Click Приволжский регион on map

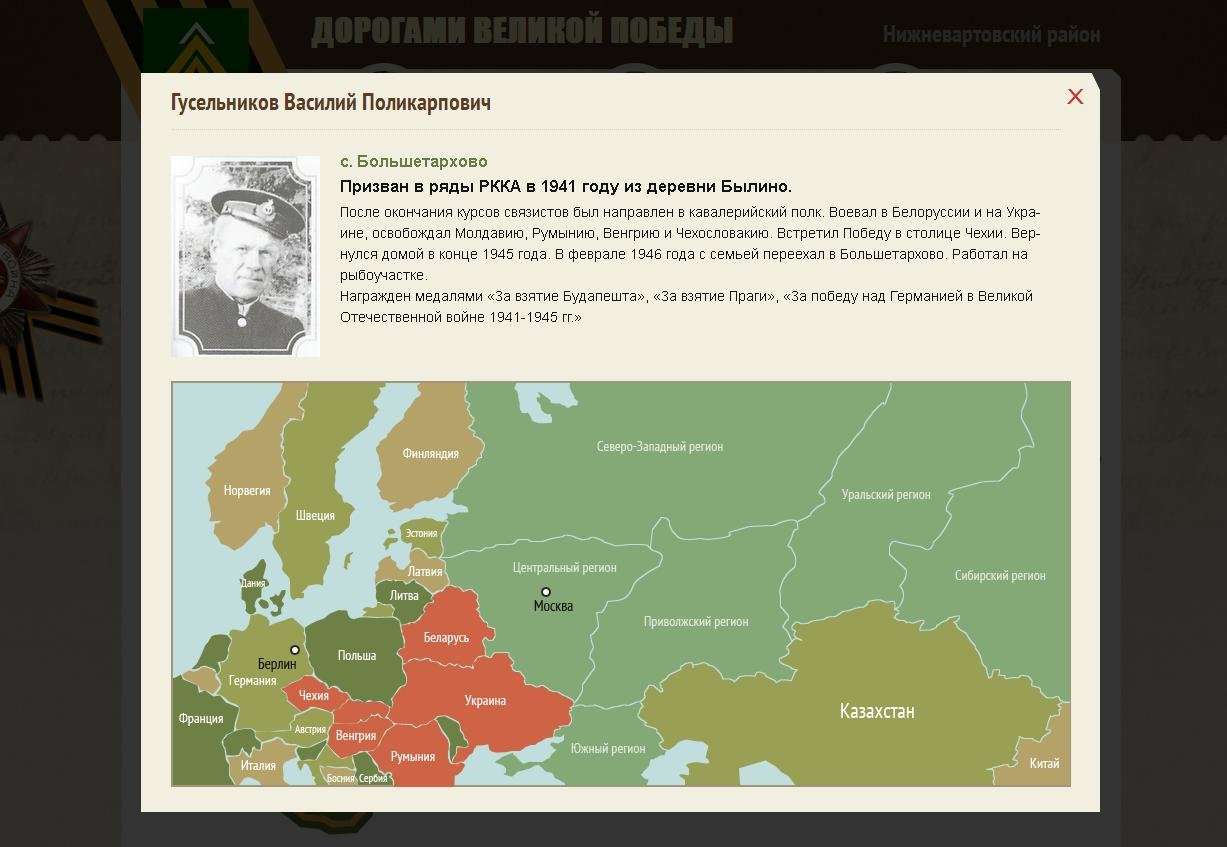click(696, 621)
